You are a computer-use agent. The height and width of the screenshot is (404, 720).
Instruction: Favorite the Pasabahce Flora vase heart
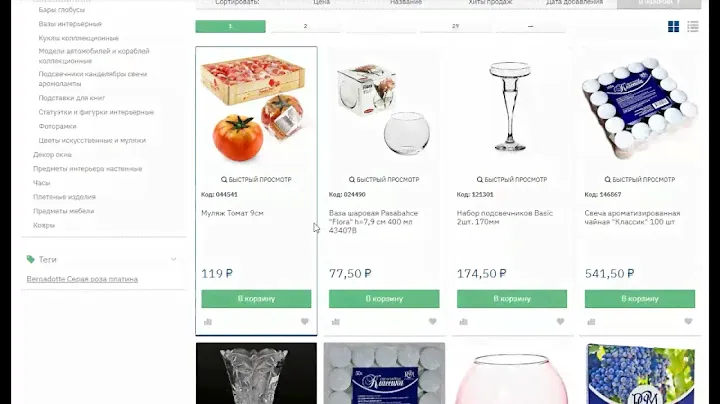432,322
